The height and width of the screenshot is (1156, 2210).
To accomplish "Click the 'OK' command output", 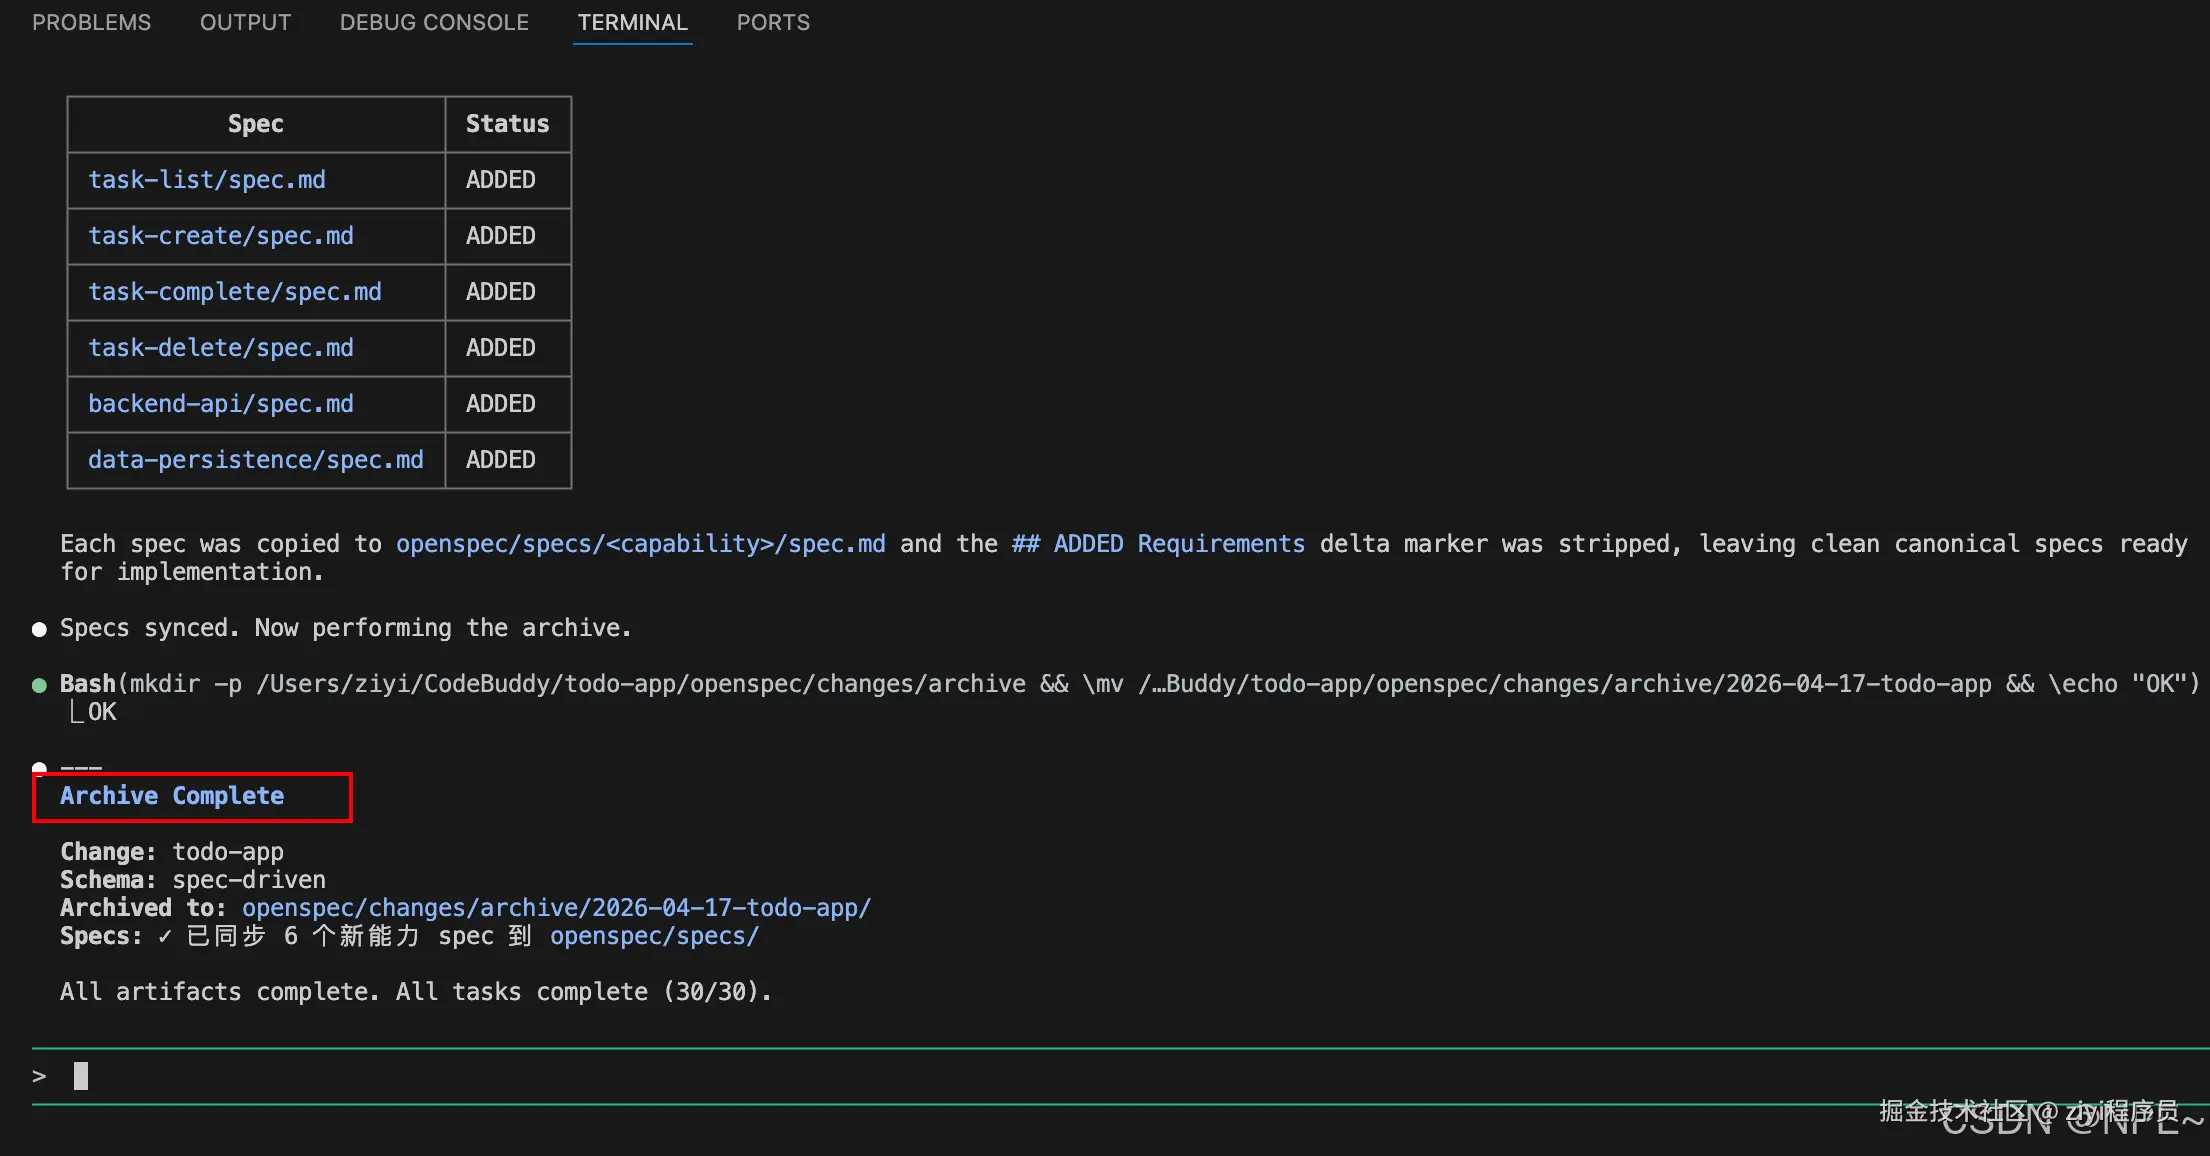I will click(x=102, y=712).
